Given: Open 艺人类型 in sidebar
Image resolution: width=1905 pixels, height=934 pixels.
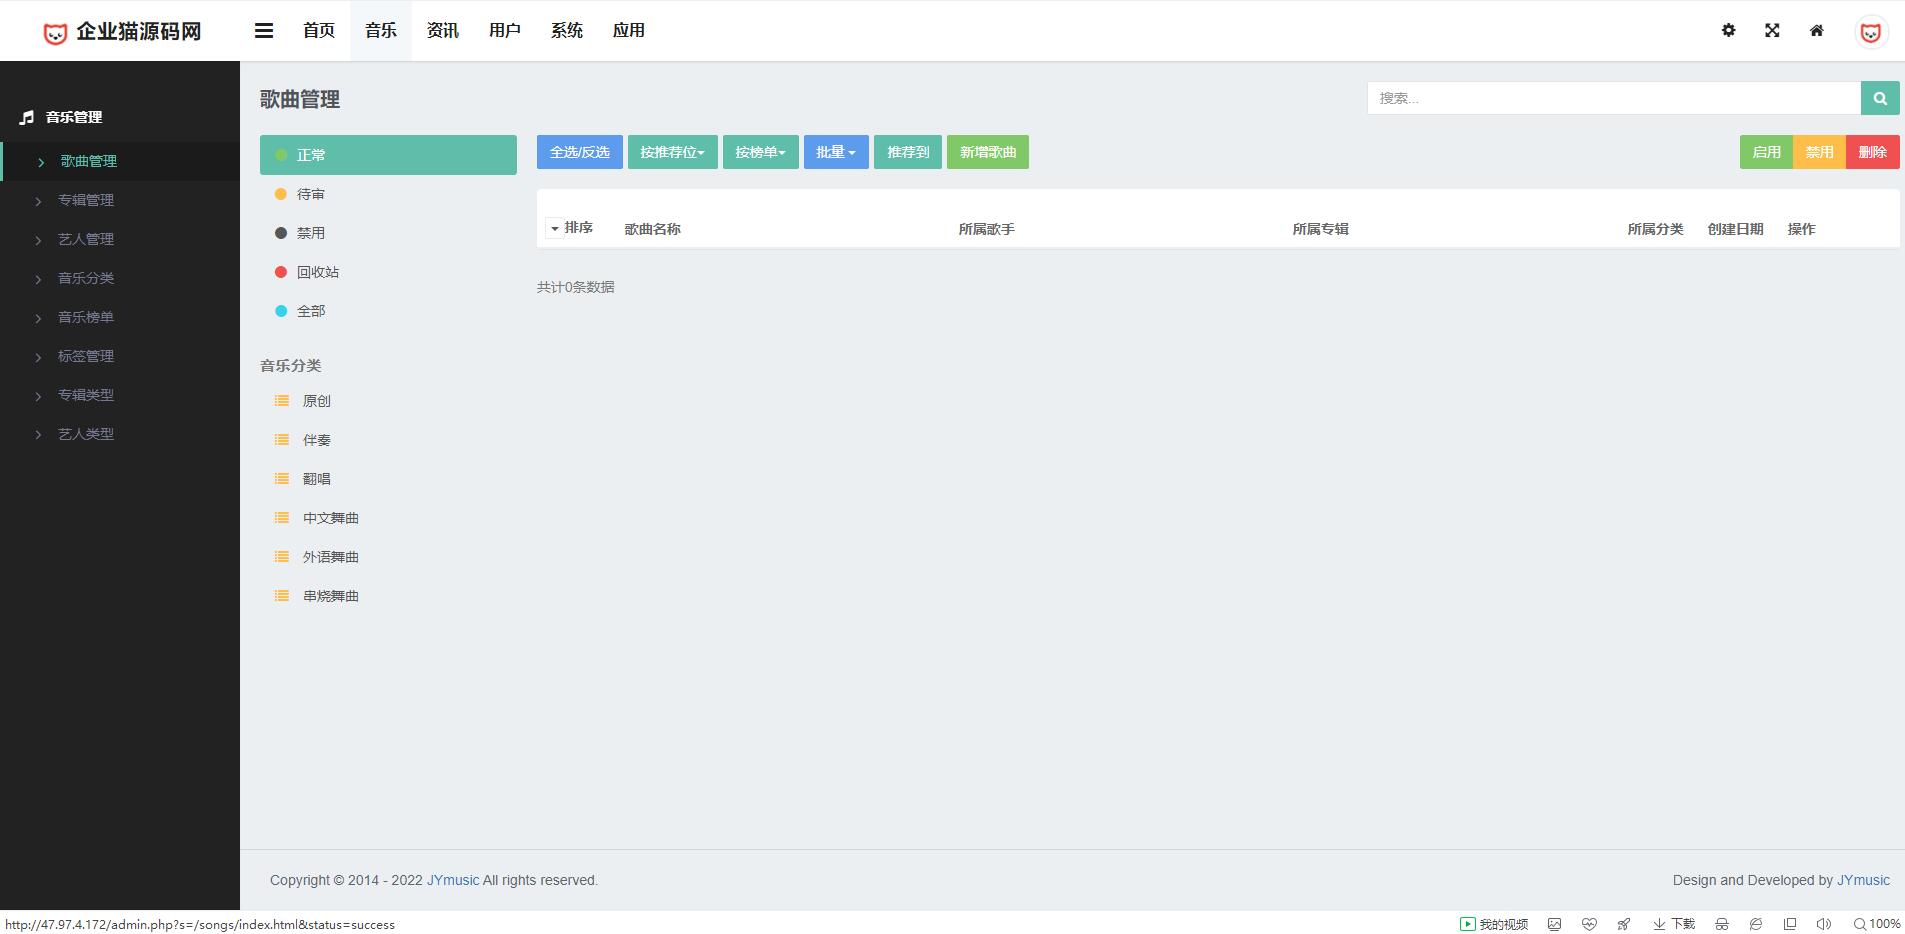Looking at the screenshot, I should coord(120,434).
